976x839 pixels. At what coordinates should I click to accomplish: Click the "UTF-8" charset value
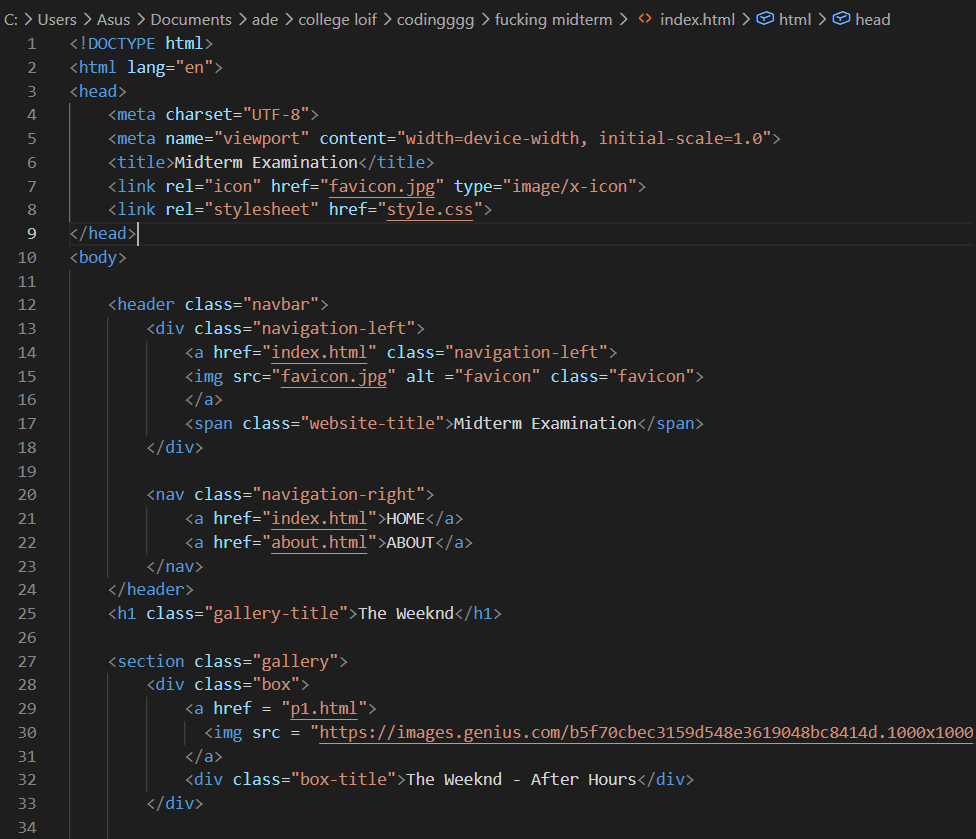tap(276, 115)
